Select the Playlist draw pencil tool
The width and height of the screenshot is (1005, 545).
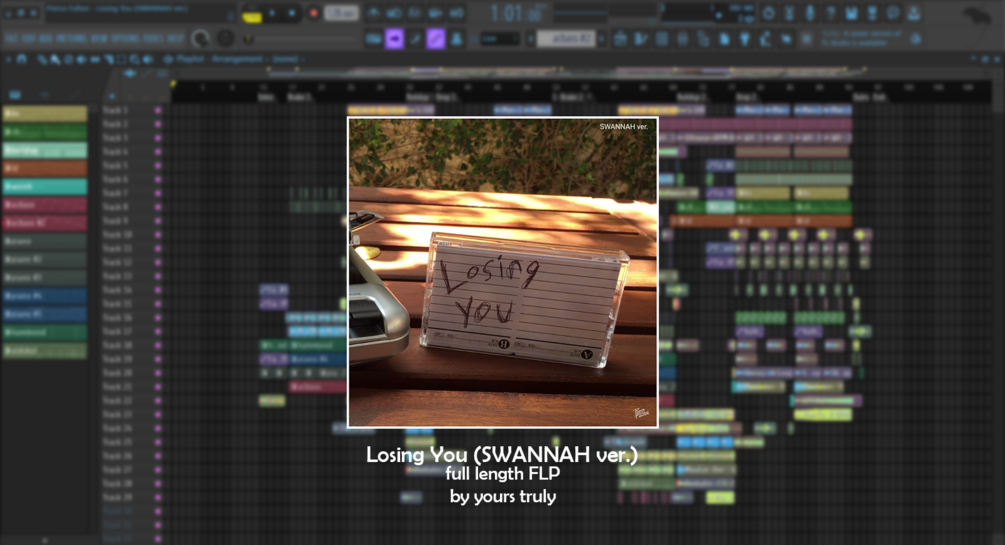click(x=42, y=59)
